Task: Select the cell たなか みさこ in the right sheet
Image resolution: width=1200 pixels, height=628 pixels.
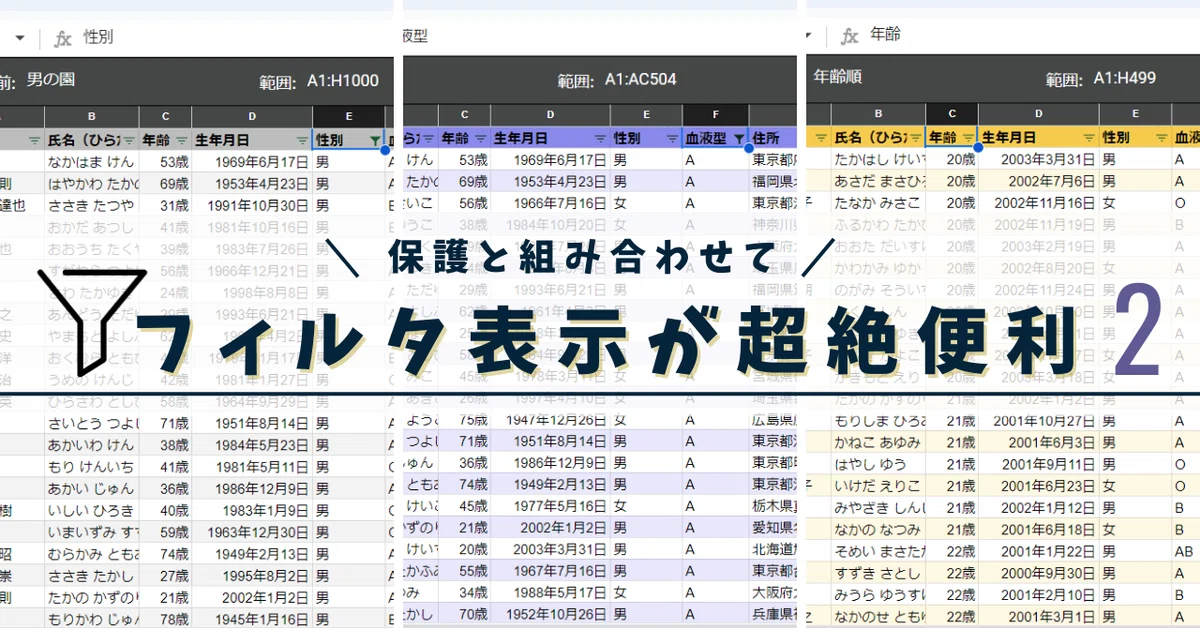Action: click(878, 203)
